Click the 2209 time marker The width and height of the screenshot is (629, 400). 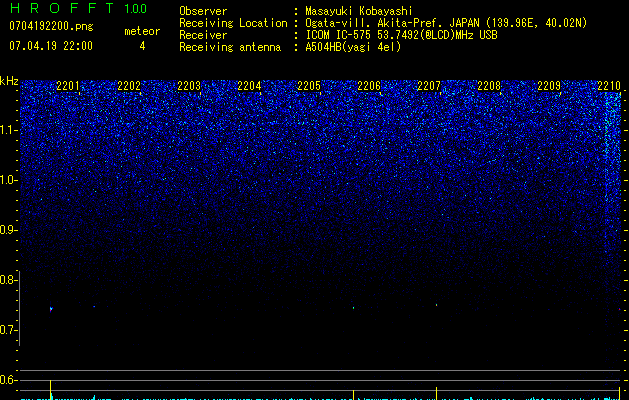pyautogui.click(x=549, y=85)
